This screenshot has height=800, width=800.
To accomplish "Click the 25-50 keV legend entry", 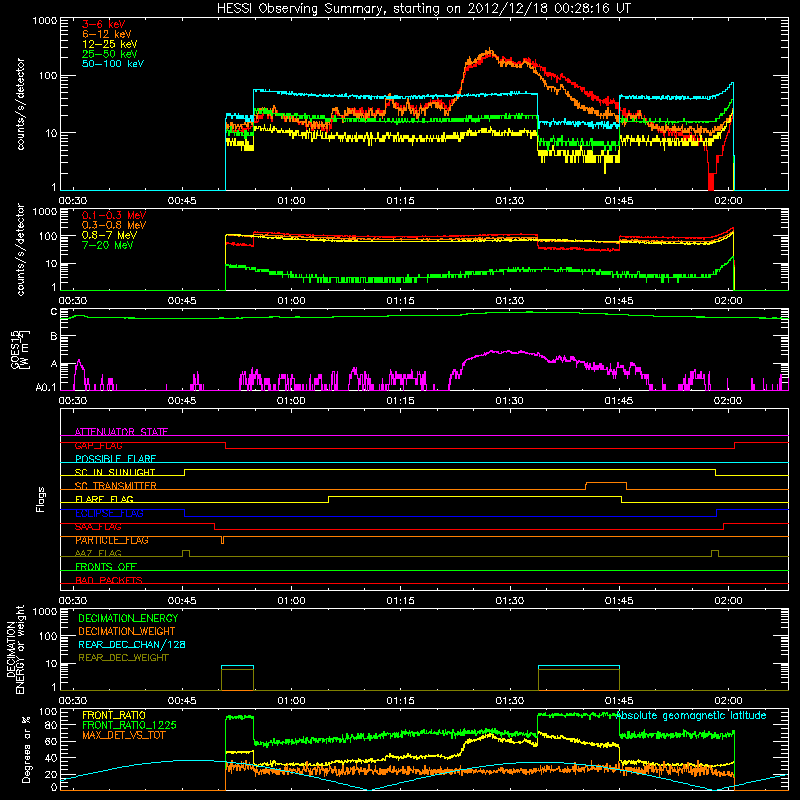I will pos(110,54).
